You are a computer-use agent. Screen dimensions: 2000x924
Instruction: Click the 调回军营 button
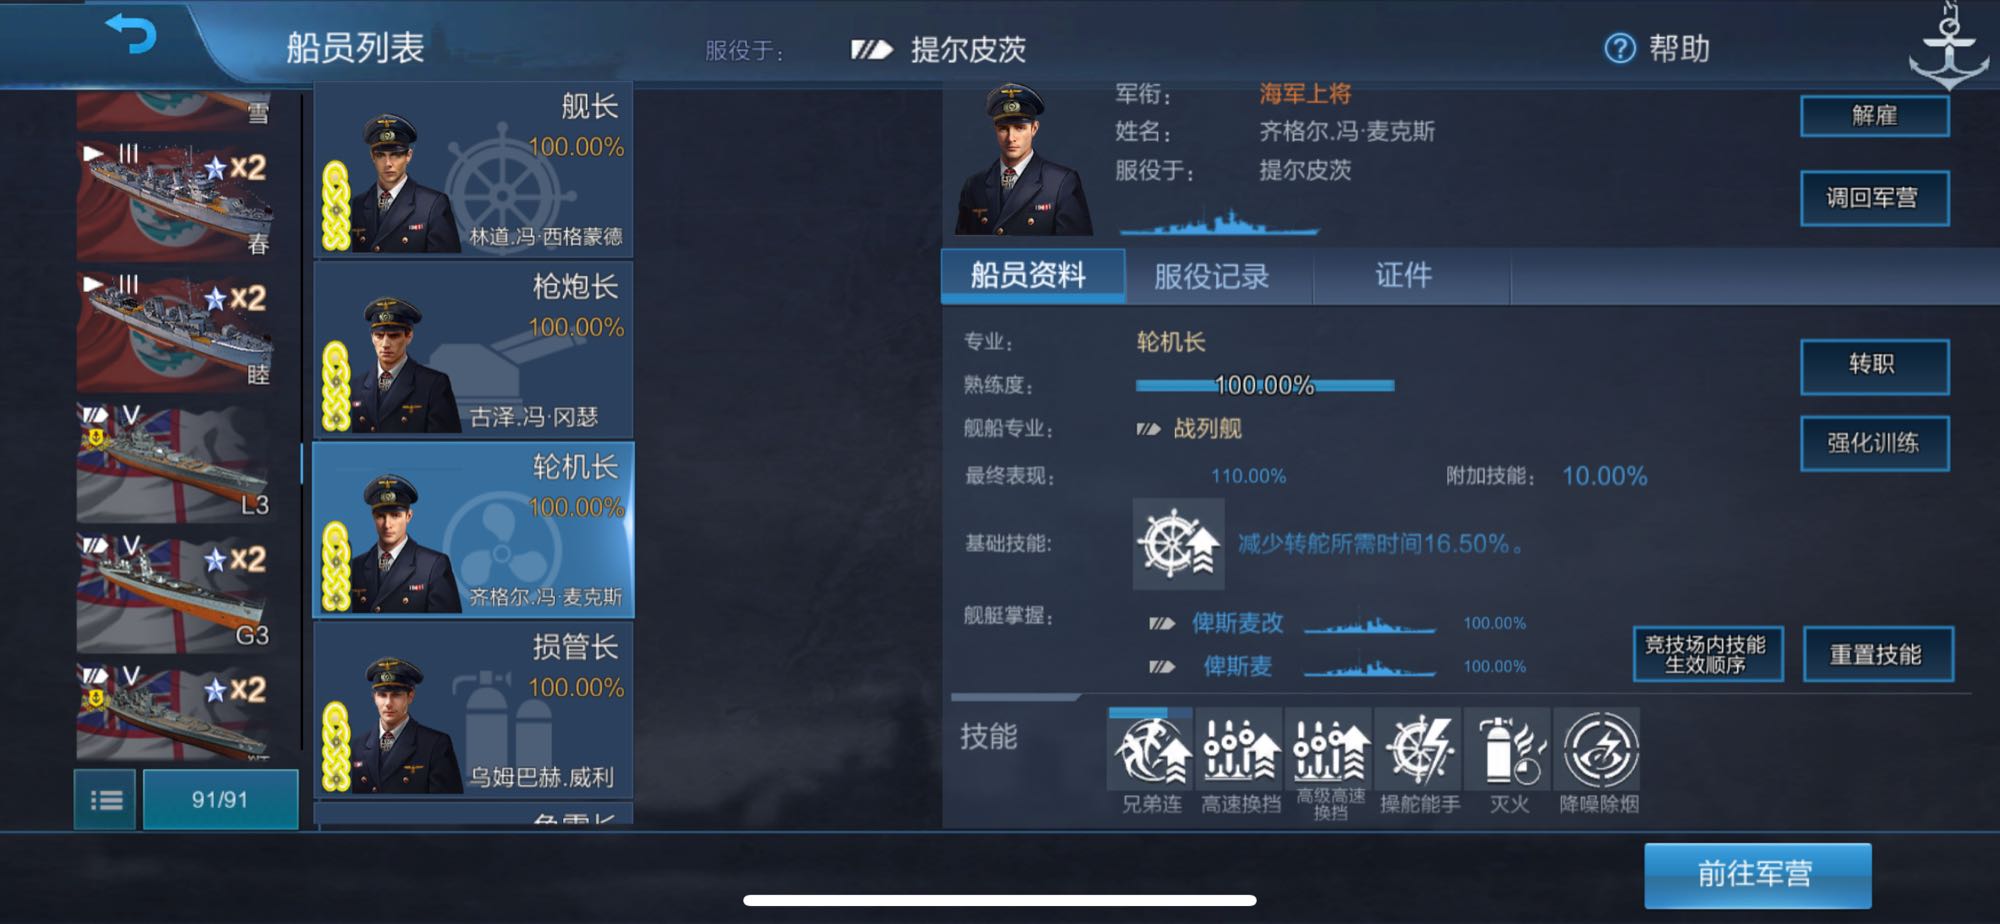click(x=1874, y=198)
